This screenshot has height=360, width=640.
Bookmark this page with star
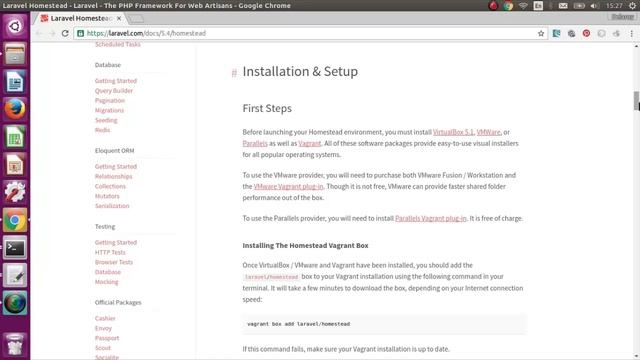[x=541, y=33]
